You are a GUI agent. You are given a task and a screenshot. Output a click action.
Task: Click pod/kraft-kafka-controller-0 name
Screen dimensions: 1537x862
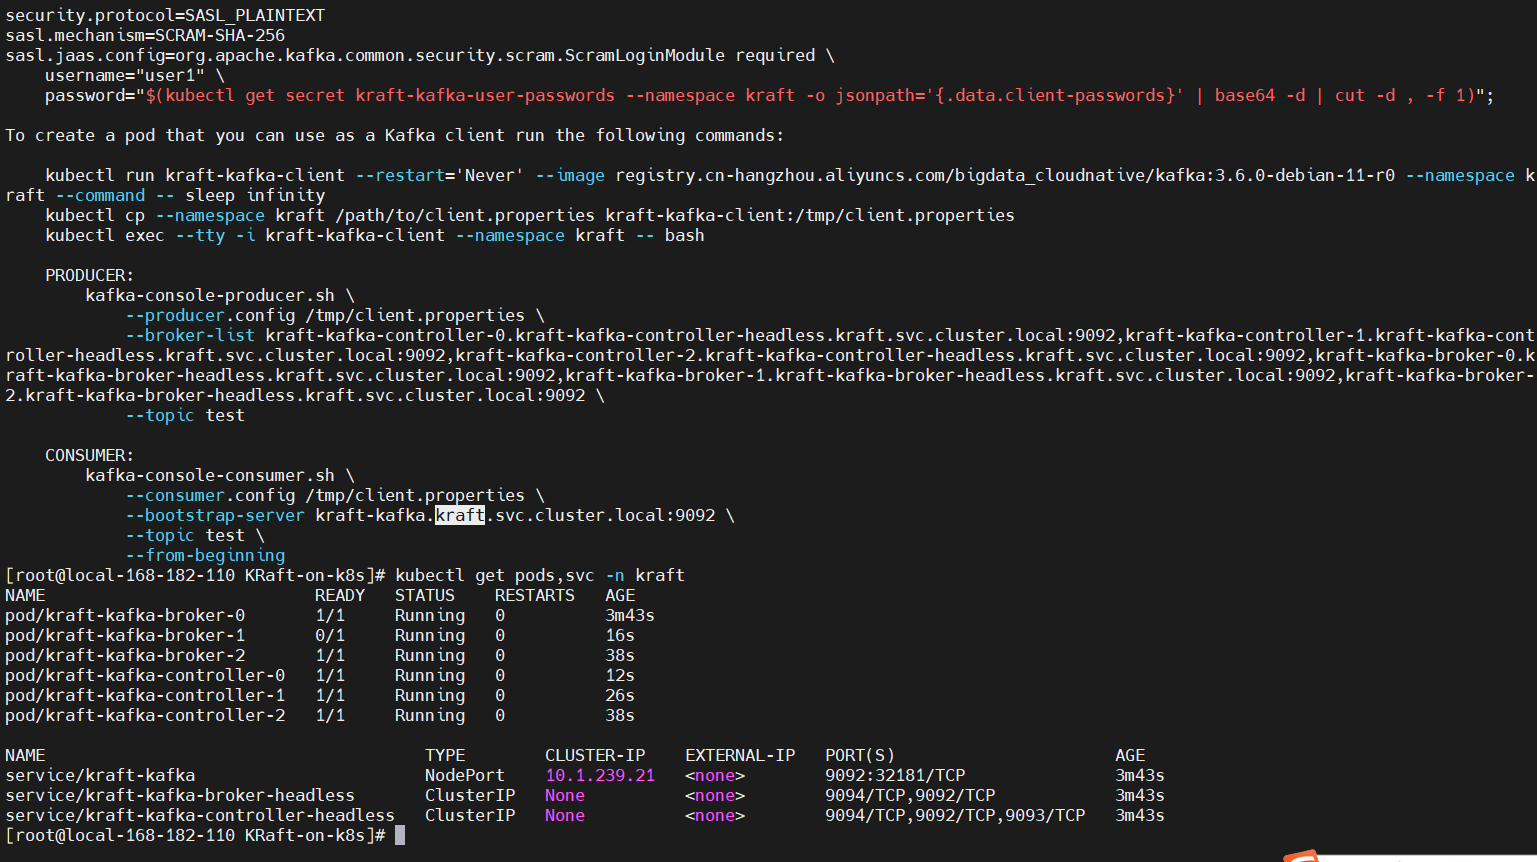click(x=145, y=676)
